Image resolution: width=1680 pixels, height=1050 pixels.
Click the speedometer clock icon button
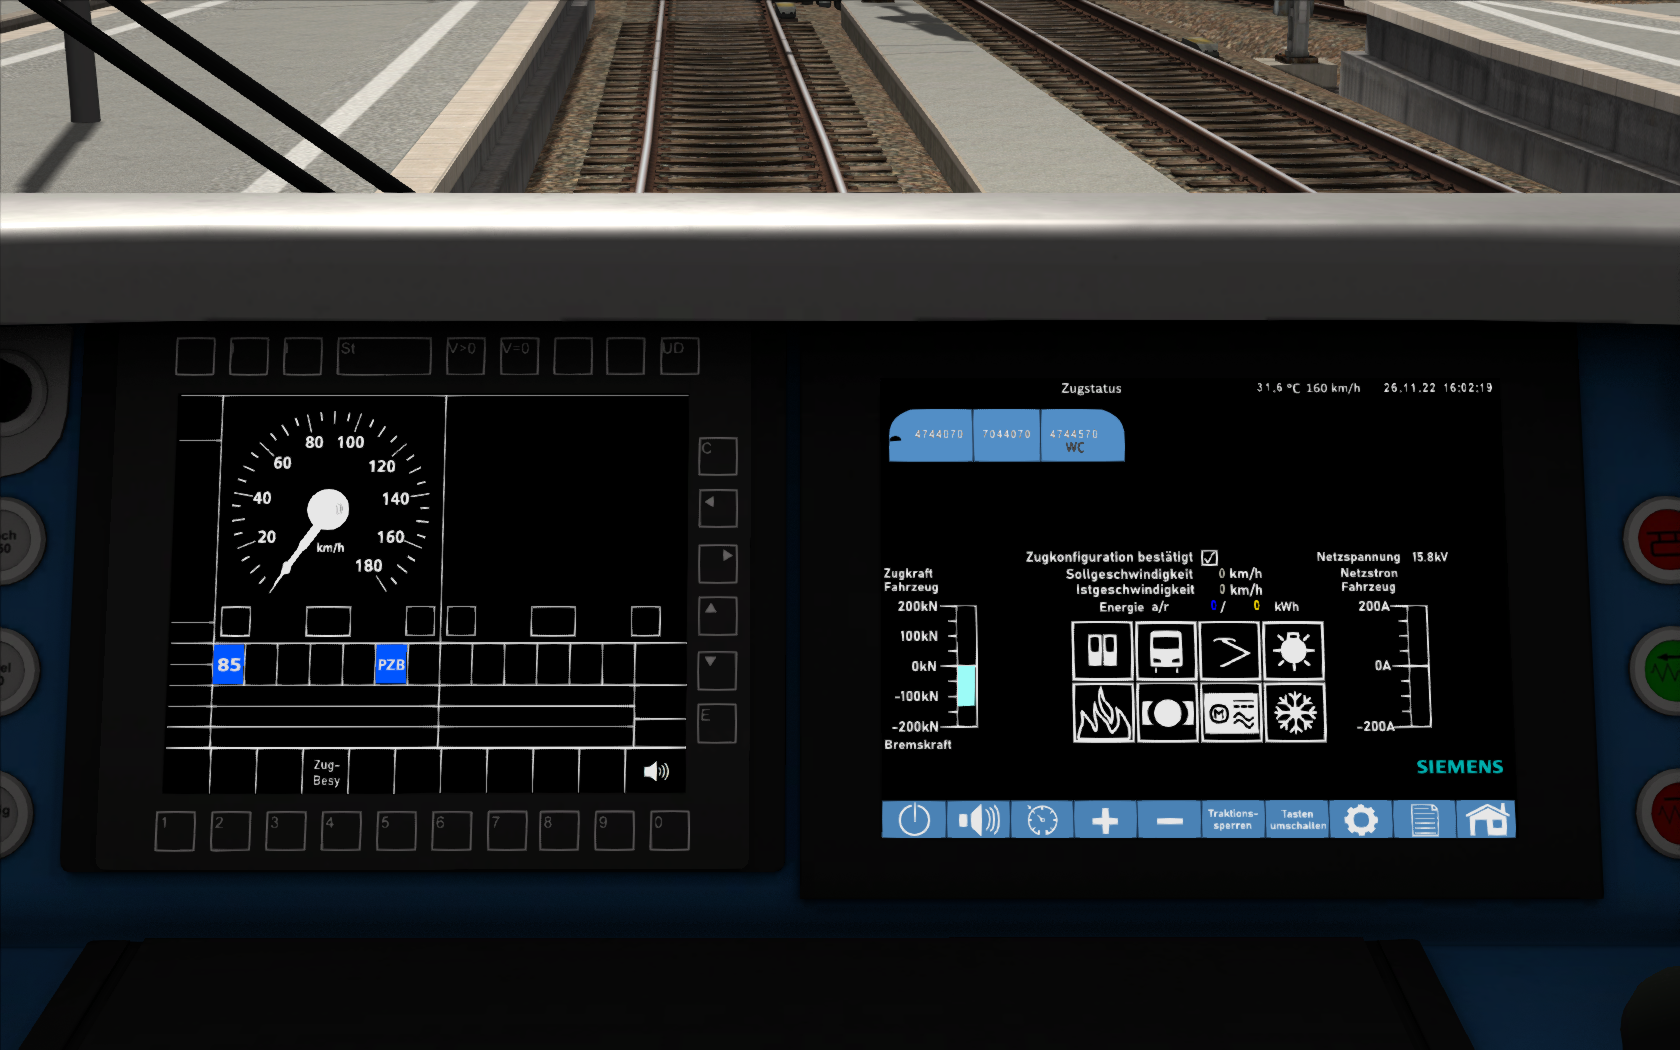pos(1041,820)
